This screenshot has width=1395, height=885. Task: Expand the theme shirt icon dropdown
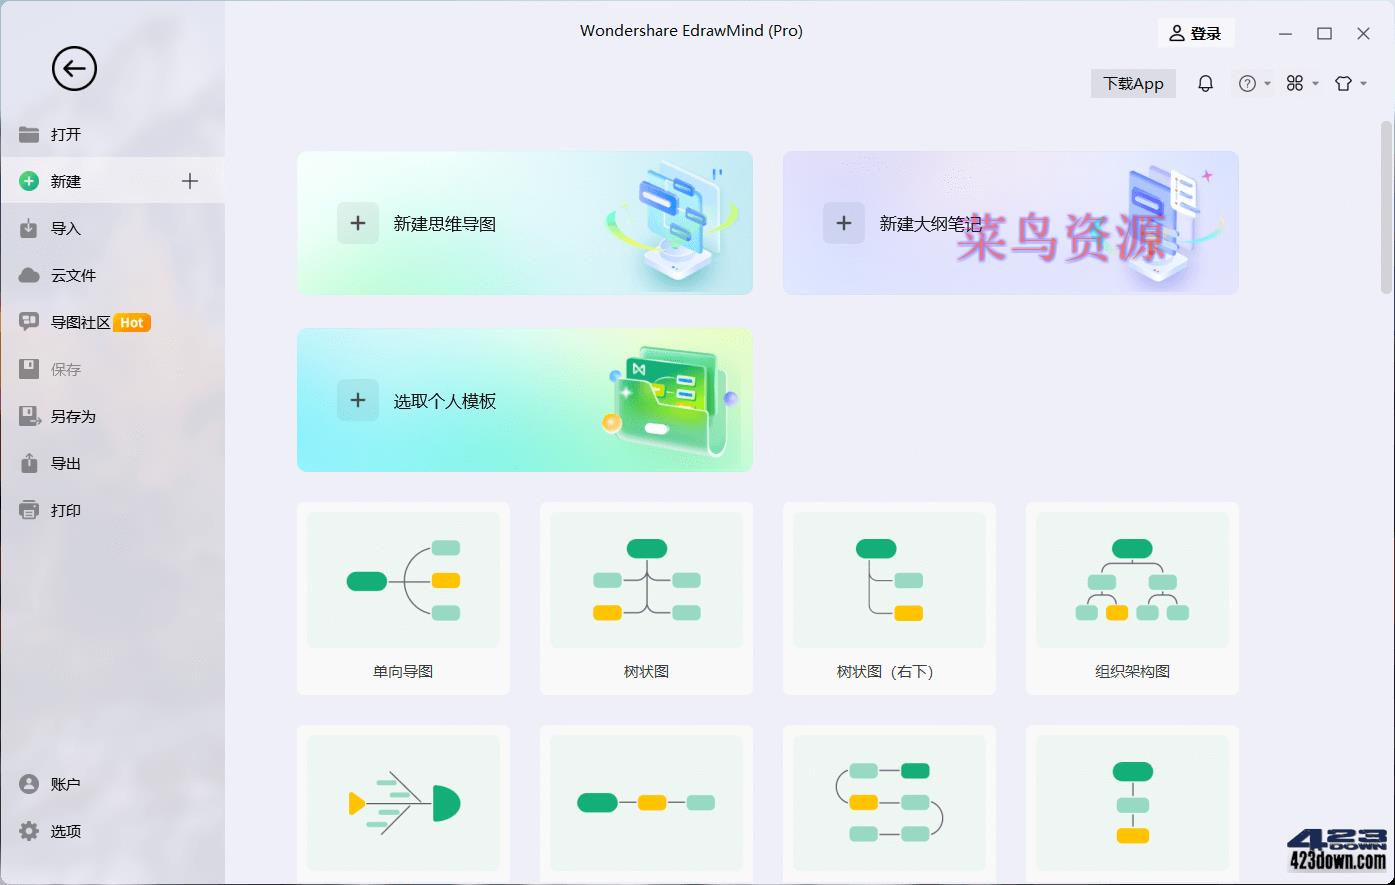(x=1344, y=83)
